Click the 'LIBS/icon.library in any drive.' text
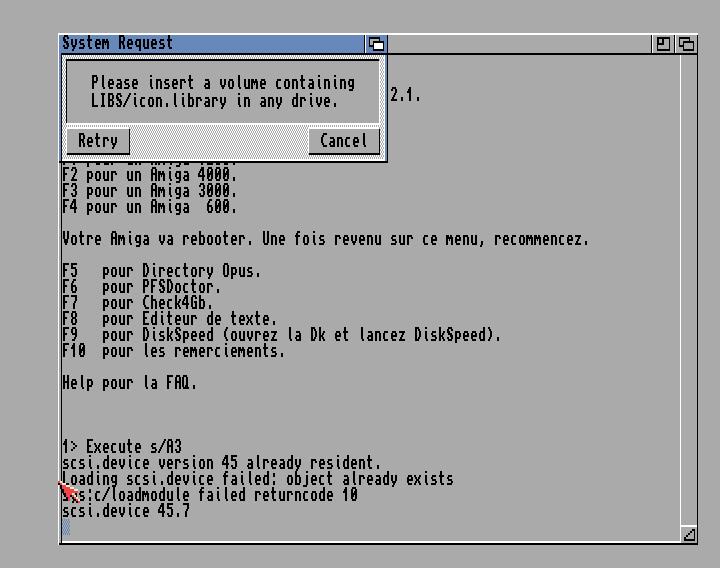The image size is (720, 568). (x=214, y=101)
